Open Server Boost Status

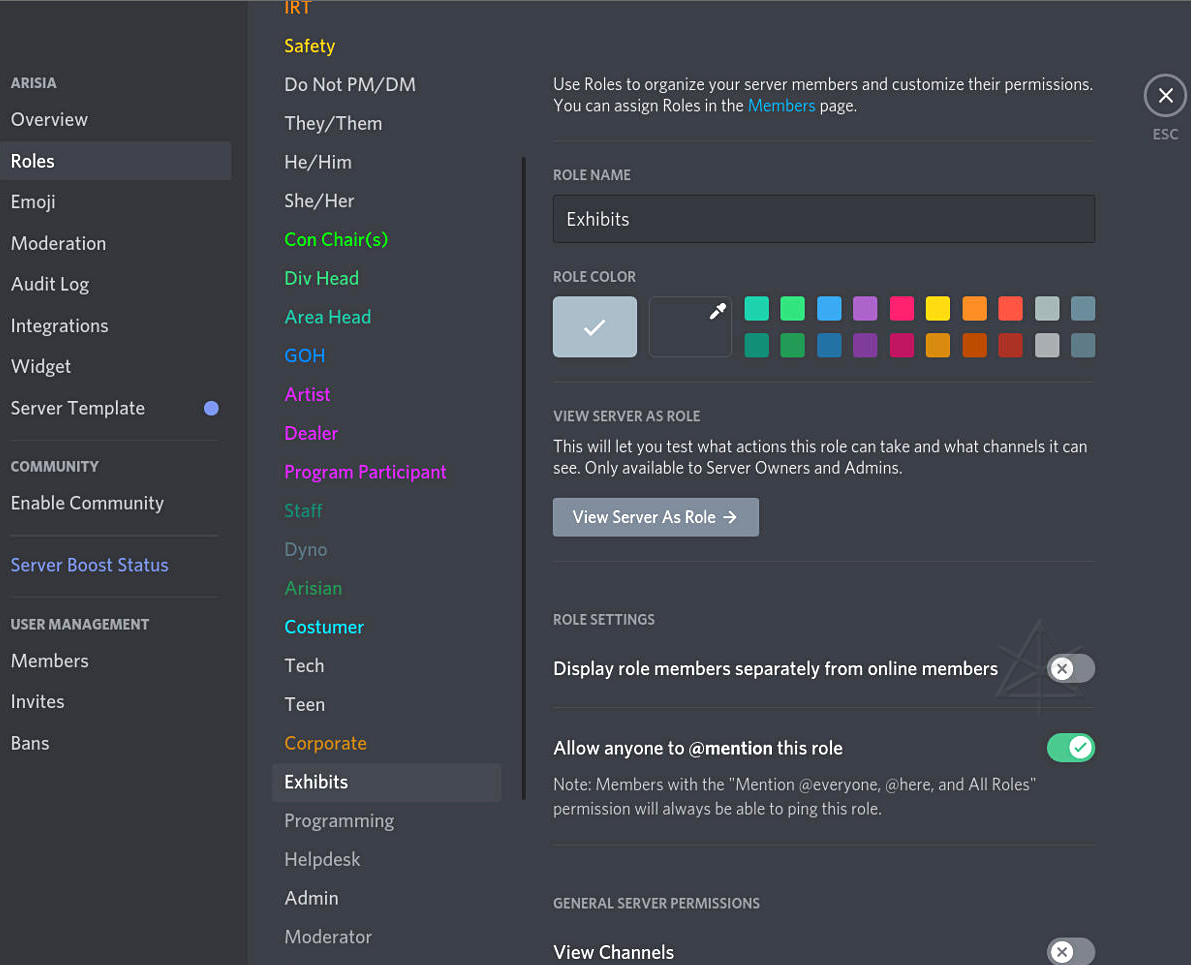click(89, 565)
